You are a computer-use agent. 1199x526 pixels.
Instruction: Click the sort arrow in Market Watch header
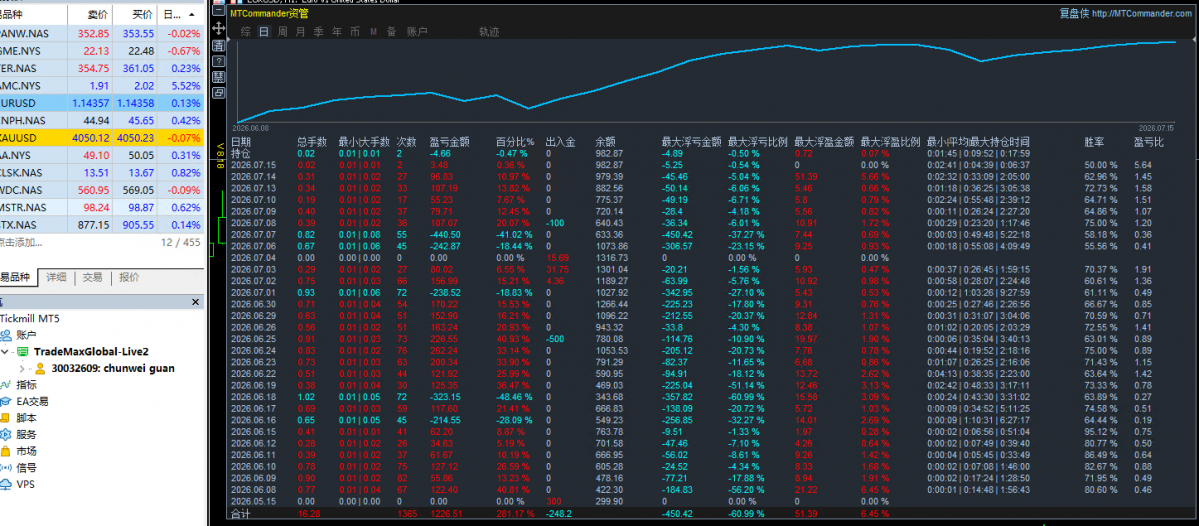click(190, 15)
